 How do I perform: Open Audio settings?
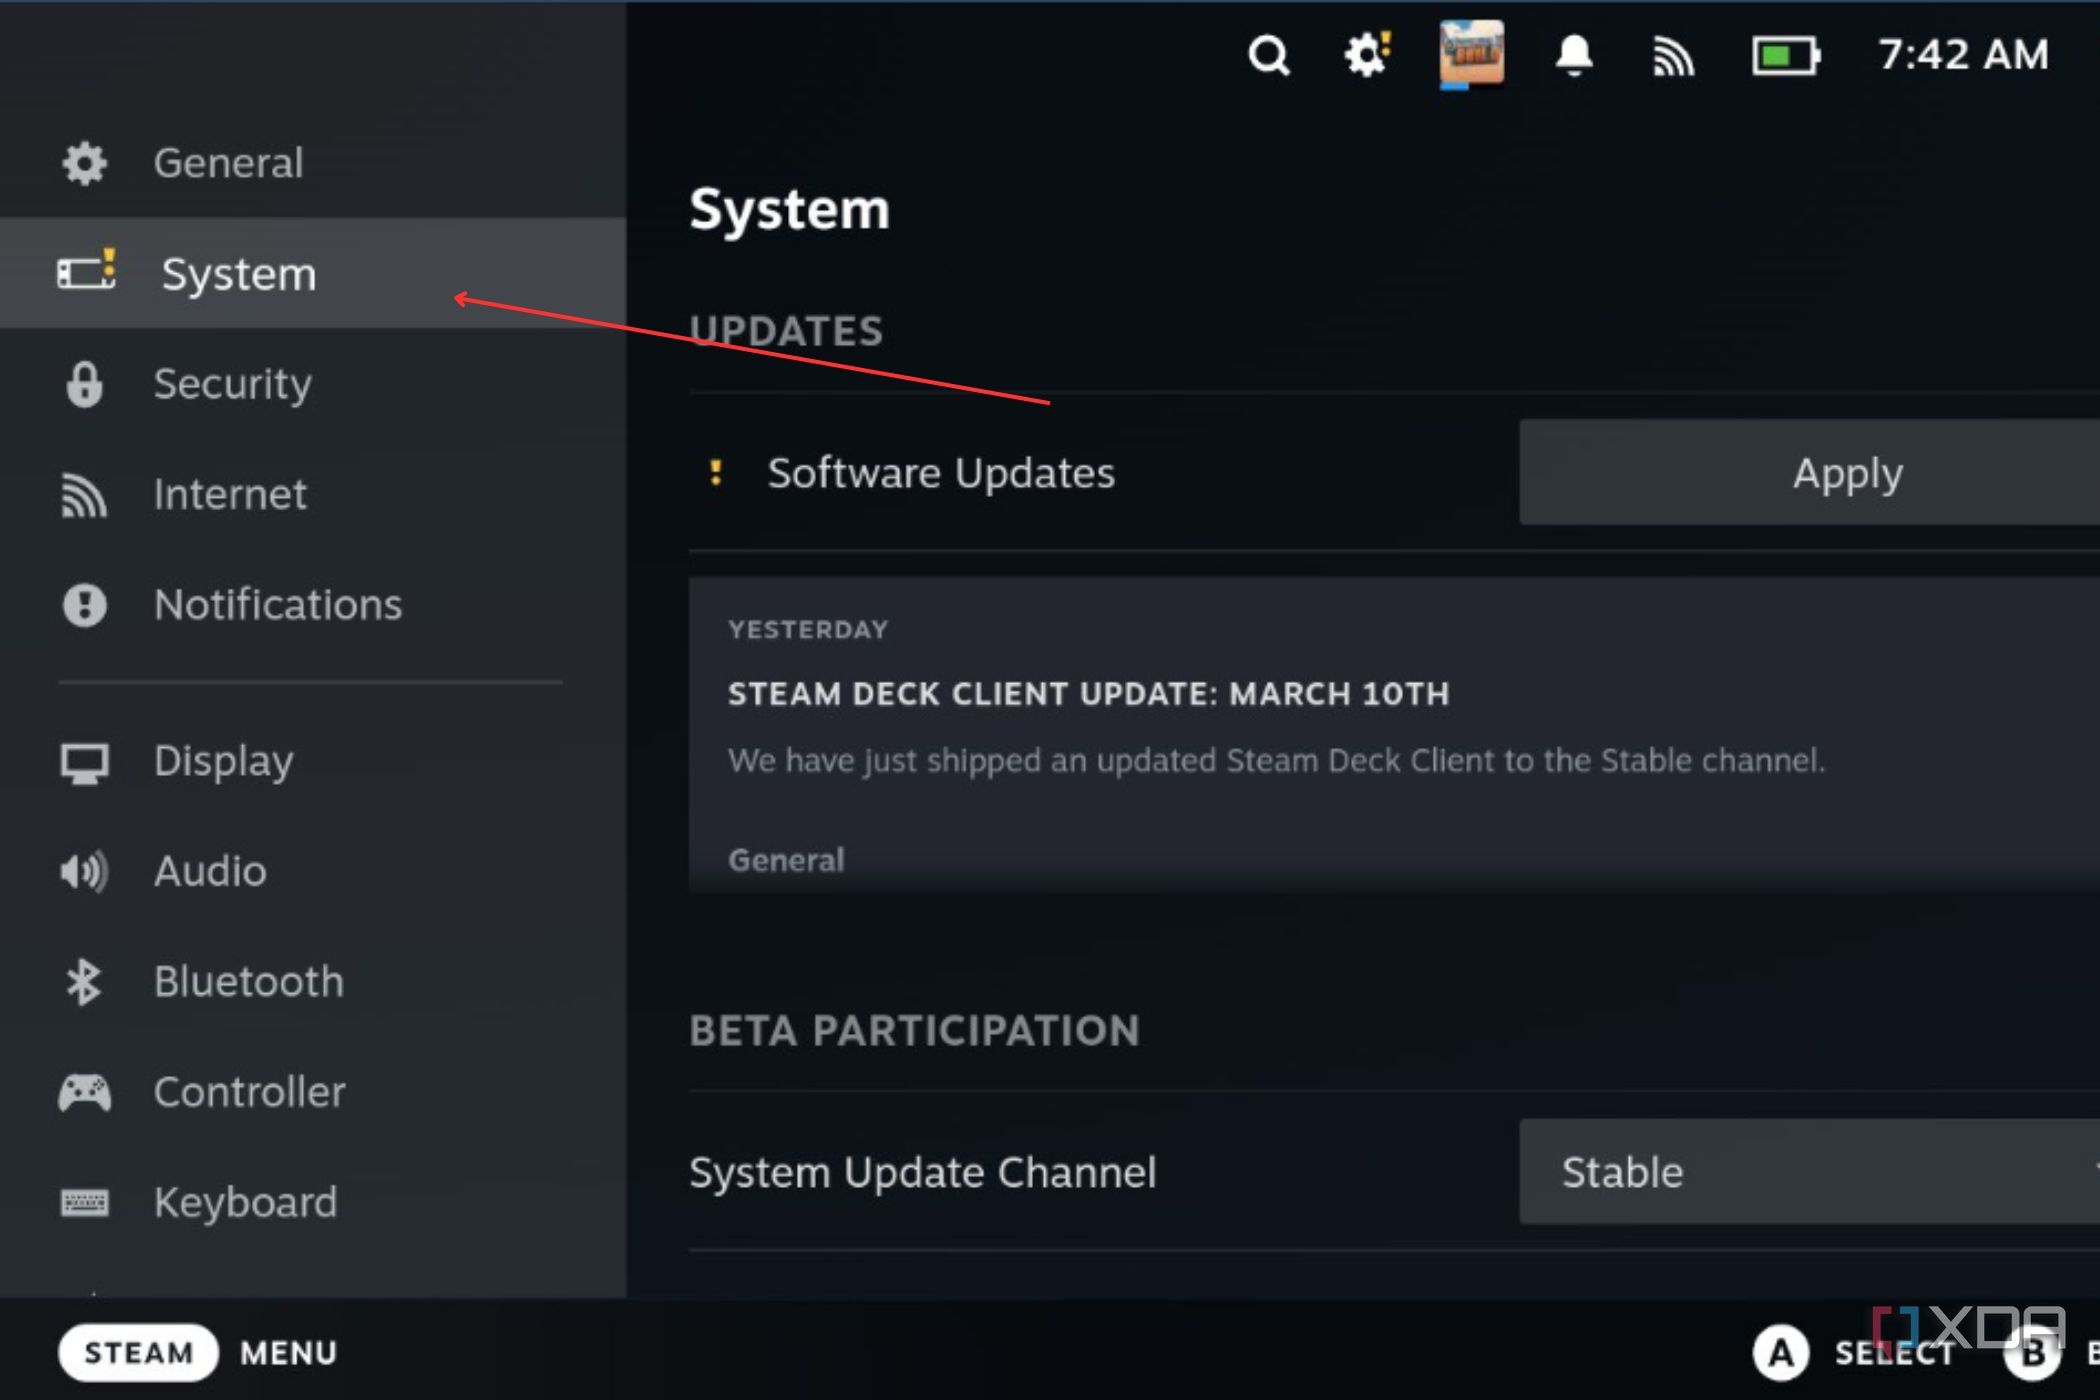[x=313, y=871]
